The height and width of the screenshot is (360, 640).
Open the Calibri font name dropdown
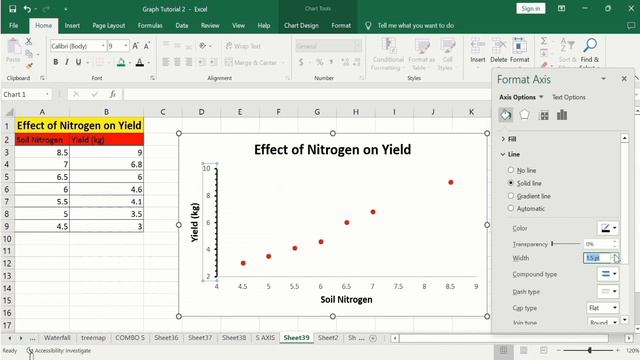pos(103,46)
